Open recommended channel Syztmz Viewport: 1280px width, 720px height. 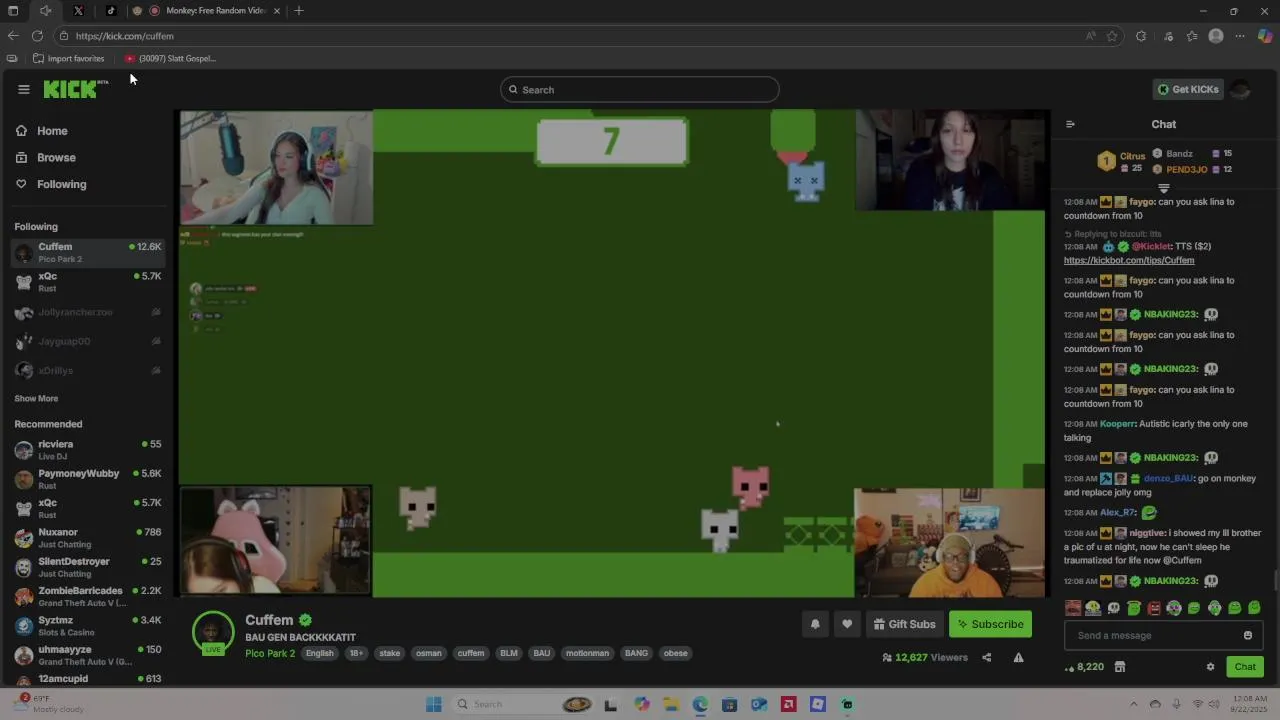pyautogui.click(x=88, y=625)
